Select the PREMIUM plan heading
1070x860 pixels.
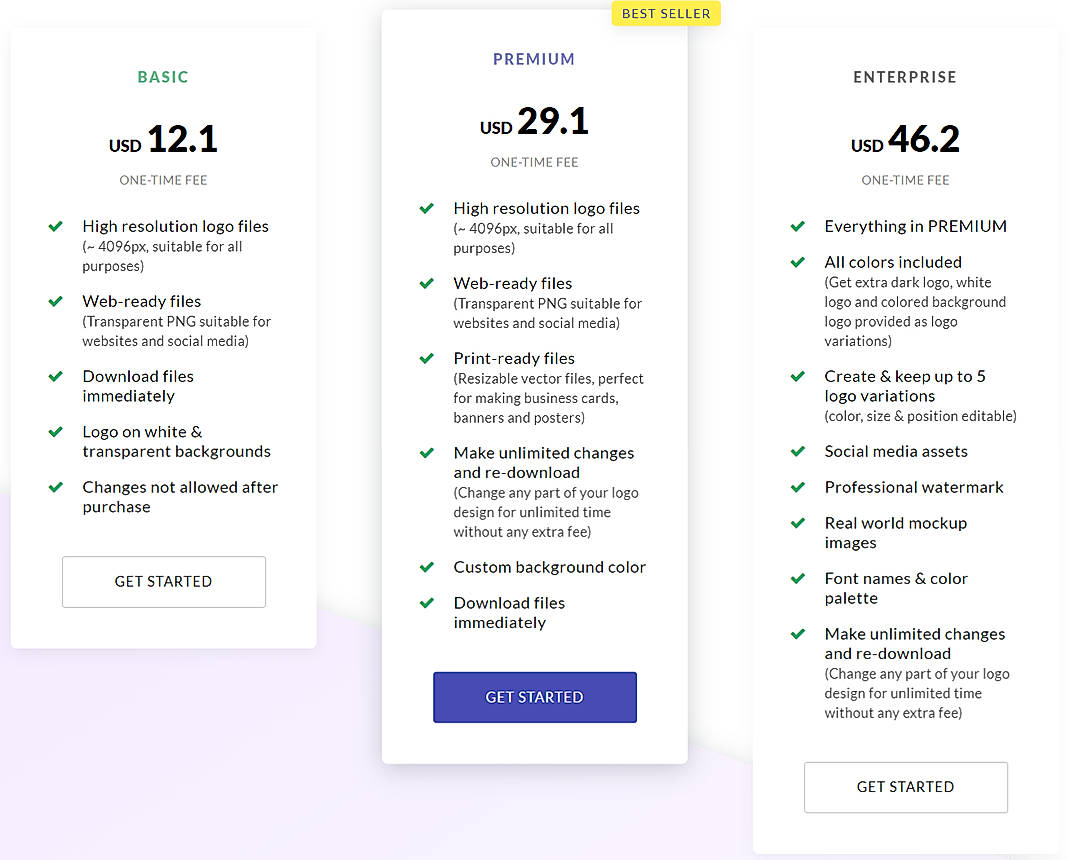pos(534,59)
